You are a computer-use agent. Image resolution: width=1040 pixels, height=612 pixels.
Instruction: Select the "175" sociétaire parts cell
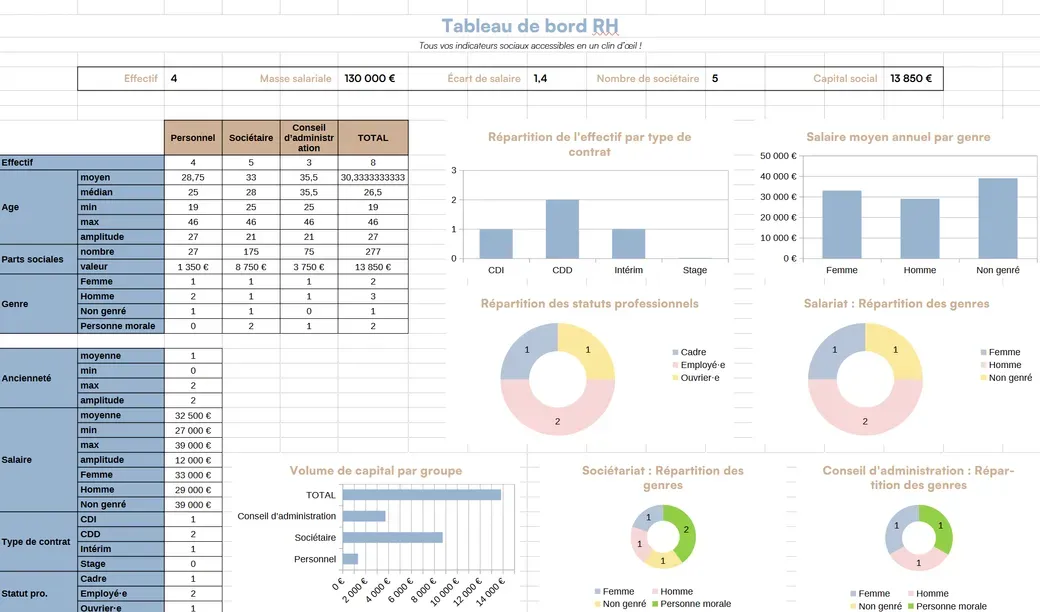(251, 251)
